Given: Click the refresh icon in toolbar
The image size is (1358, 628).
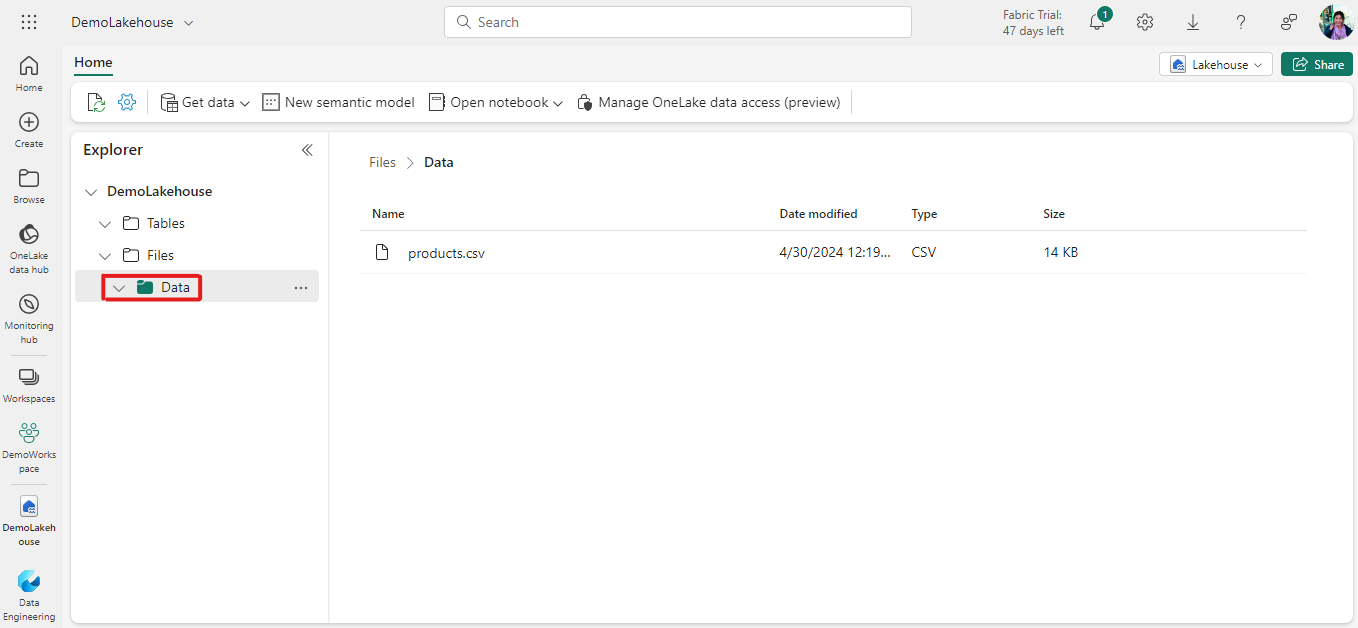Looking at the screenshot, I should point(96,102).
